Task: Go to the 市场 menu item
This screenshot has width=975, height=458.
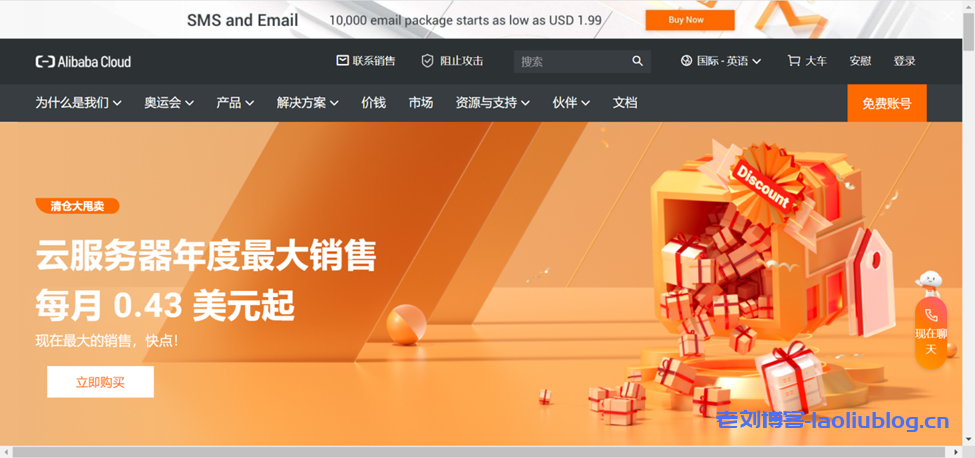Action: click(x=420, y=103)
